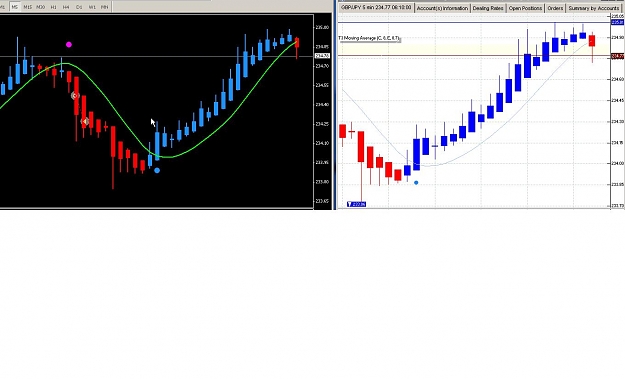The width and height of the screenshot is (625, 379).
Task: Open the Orders tab
Action: tap(555, 8)
